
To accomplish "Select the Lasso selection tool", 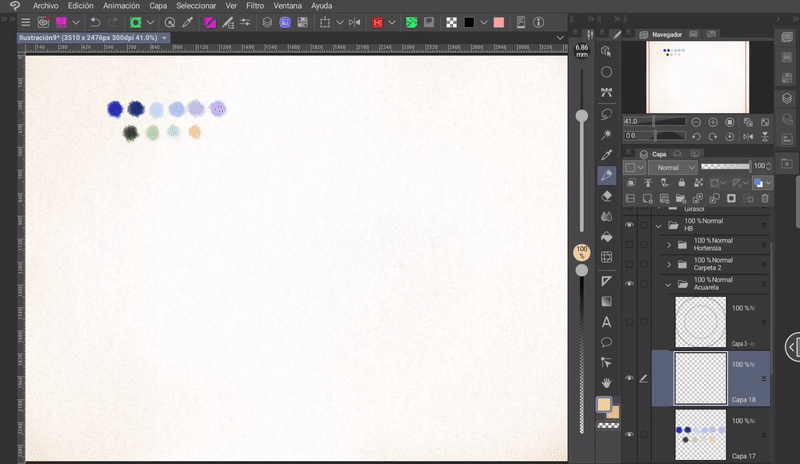I will tap(606, 114).
